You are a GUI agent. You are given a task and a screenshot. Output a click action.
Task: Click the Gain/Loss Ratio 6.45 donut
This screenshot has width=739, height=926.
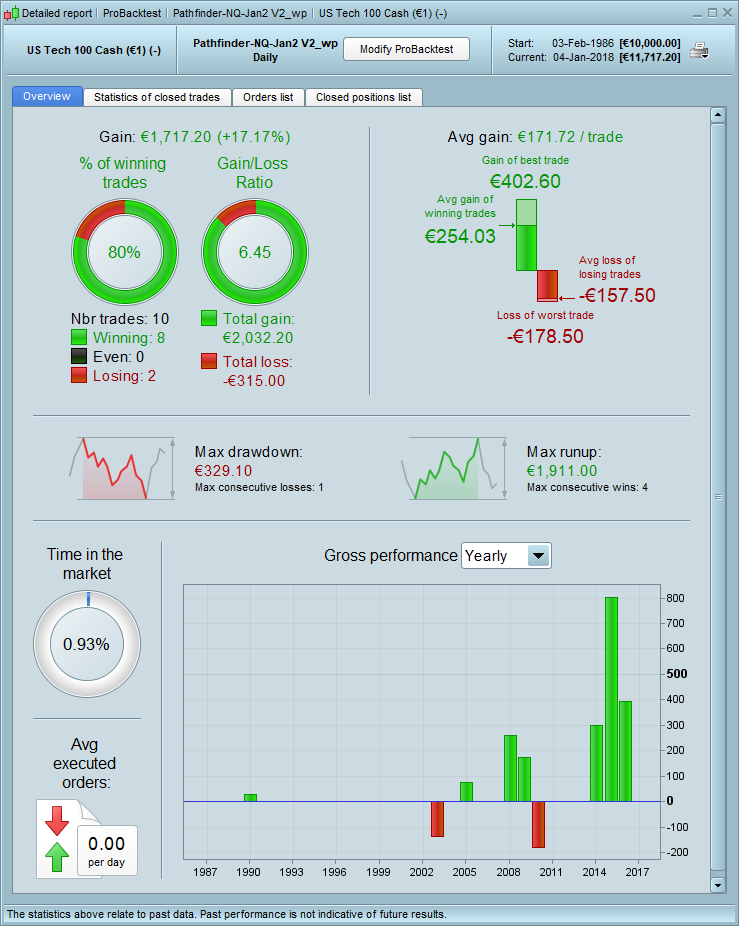[x=255, y=252]
